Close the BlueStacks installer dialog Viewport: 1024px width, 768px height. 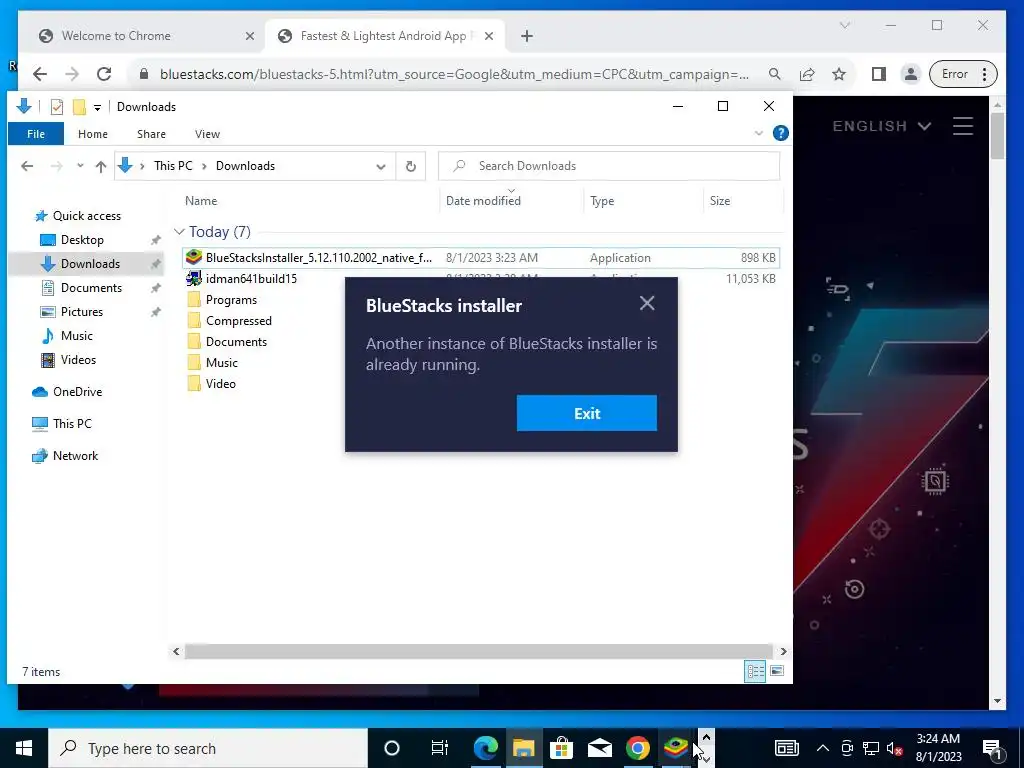pyautogui.click(x=647, y=303)
